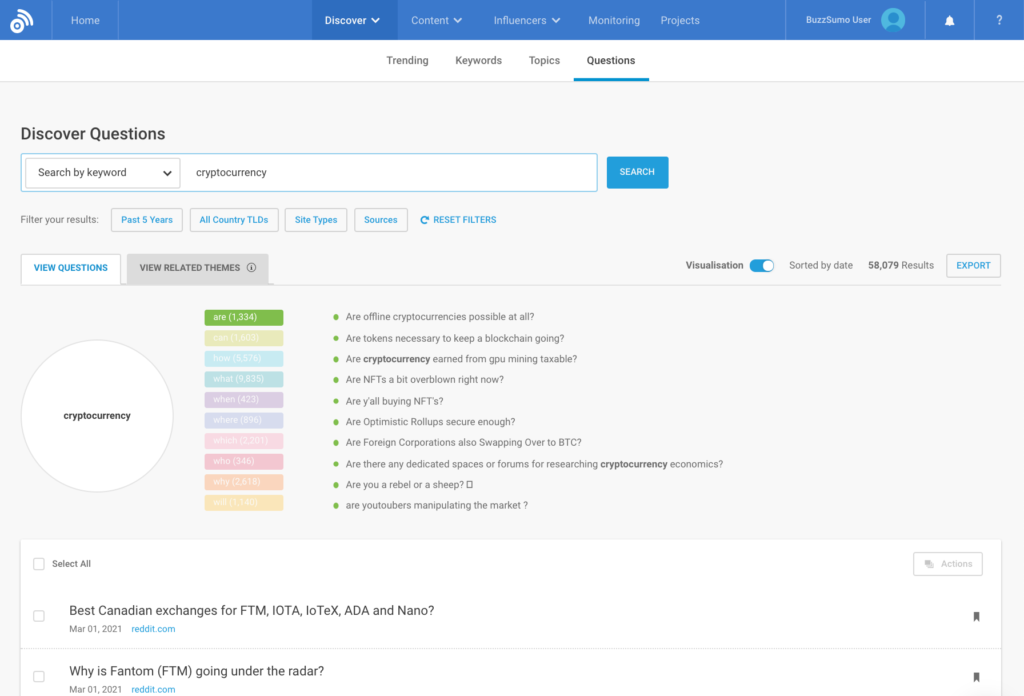Open notifications via the bell icon

948,20
